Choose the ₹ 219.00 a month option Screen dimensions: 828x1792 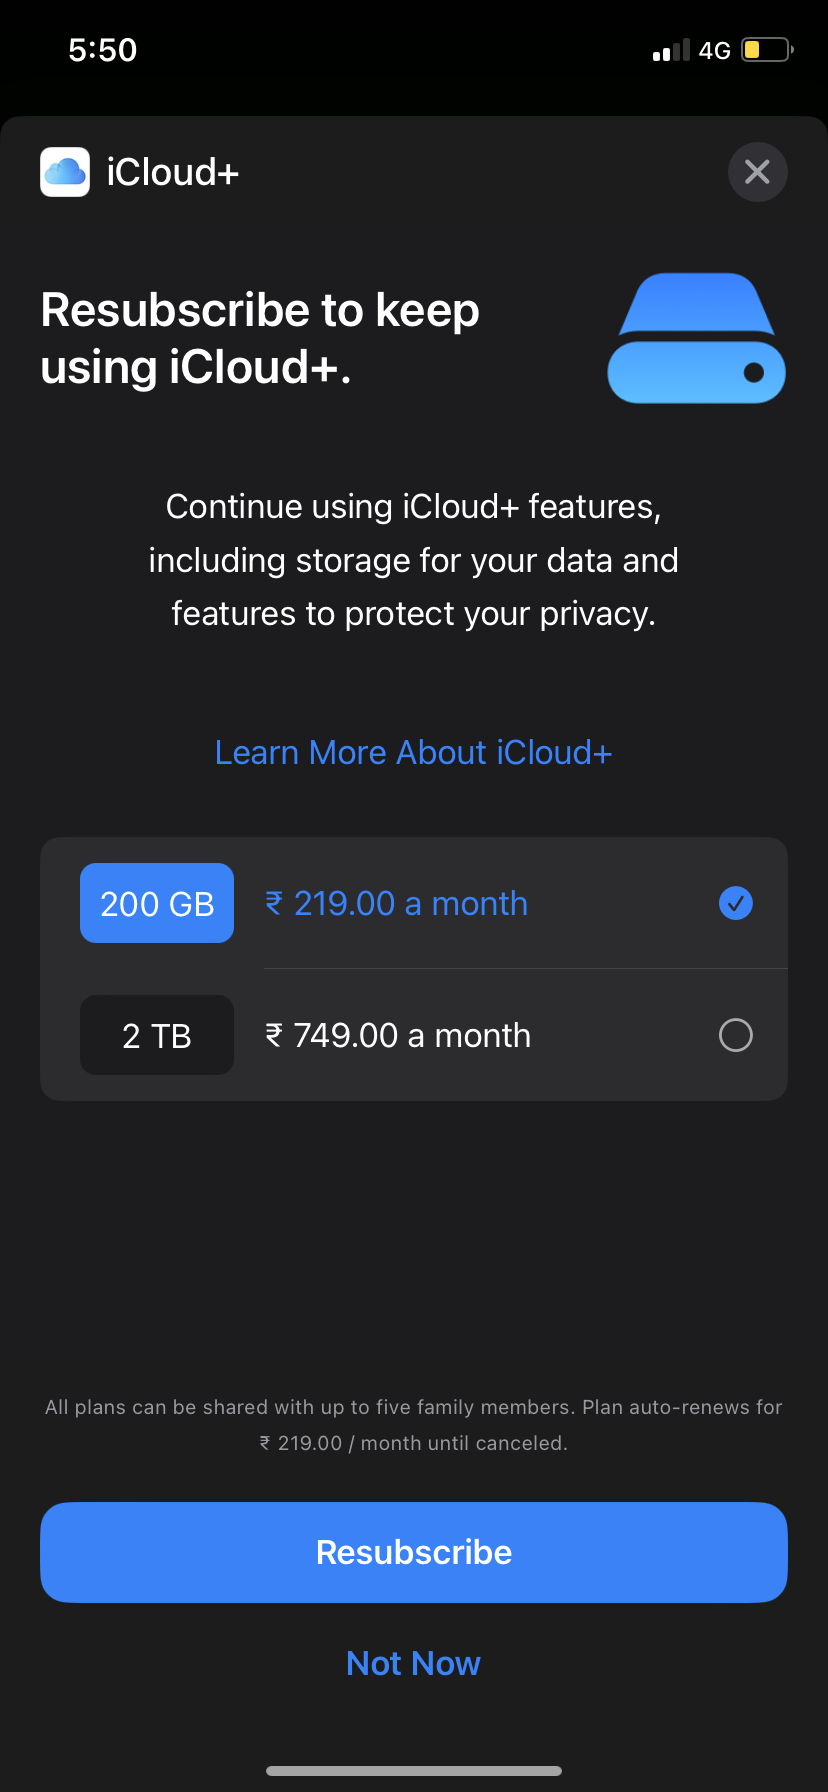pyautogui.click(x=396, y=903)
